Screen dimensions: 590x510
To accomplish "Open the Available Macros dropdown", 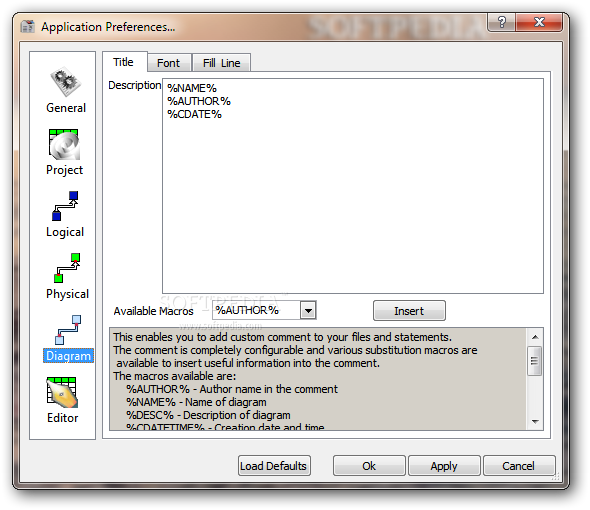I will (x=308, y=311).
